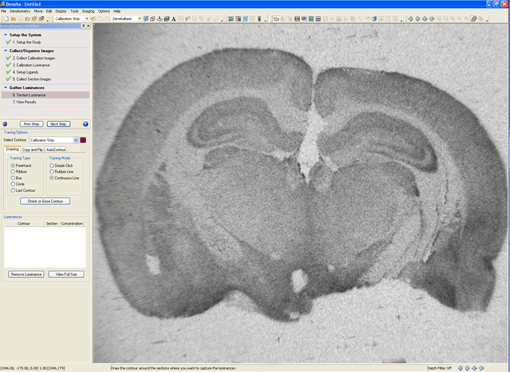This screenshot has width=510, height=372.
Task: Click the fourth blue diamond move icon in top toolbar
Action: [432, 19]
